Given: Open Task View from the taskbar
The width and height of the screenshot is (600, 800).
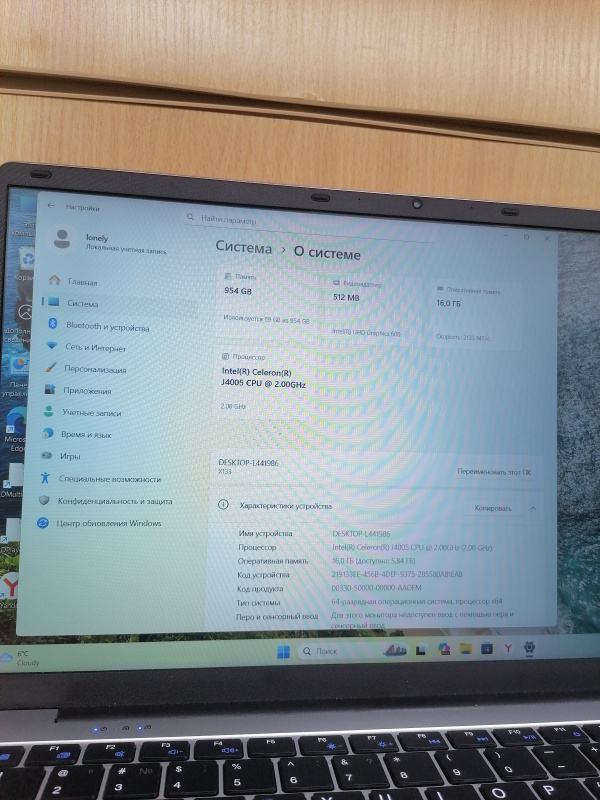Looking at the screenshot, I should pyautogui.click(x=421, y=650).
